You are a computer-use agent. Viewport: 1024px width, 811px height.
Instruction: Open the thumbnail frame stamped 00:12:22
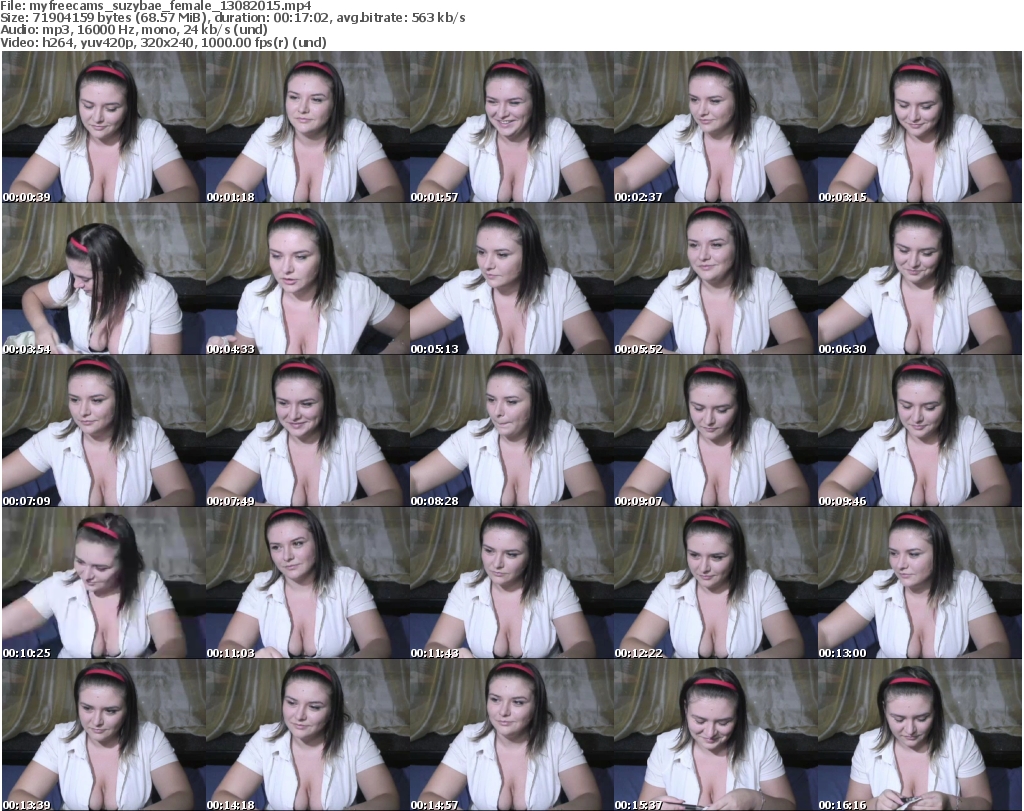coord(715,582)
